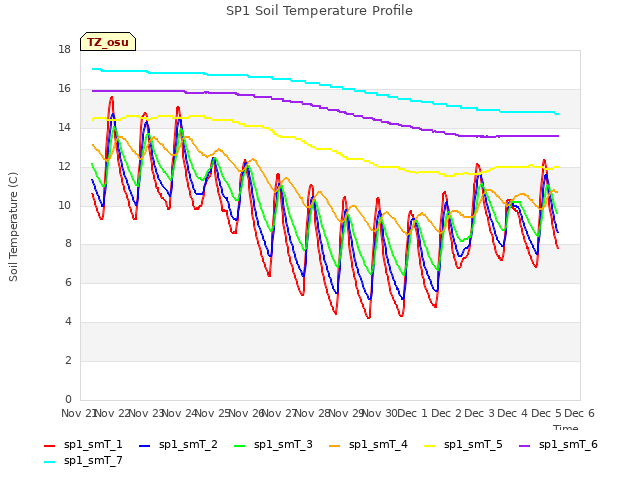Screen dimensions: 640x480
Task: Click the y-axis value 18
Action: coord(64,50)
